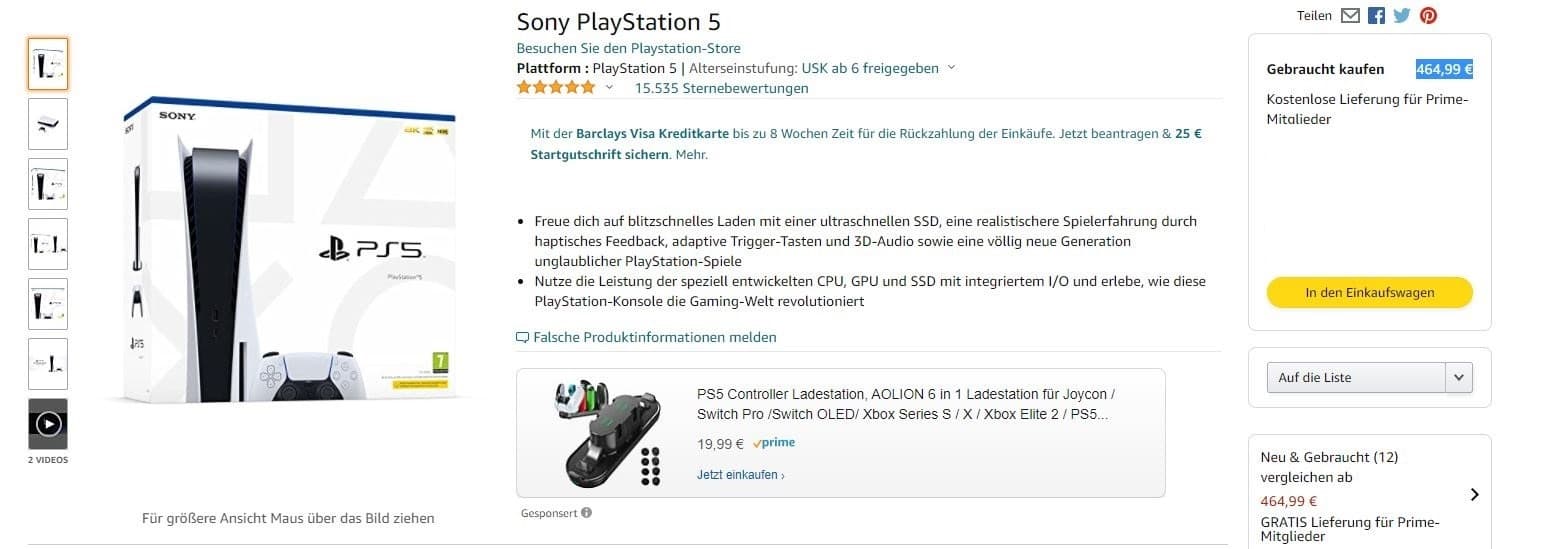
Task: Play the product videos thumbnail
Action: pos(48,424)
